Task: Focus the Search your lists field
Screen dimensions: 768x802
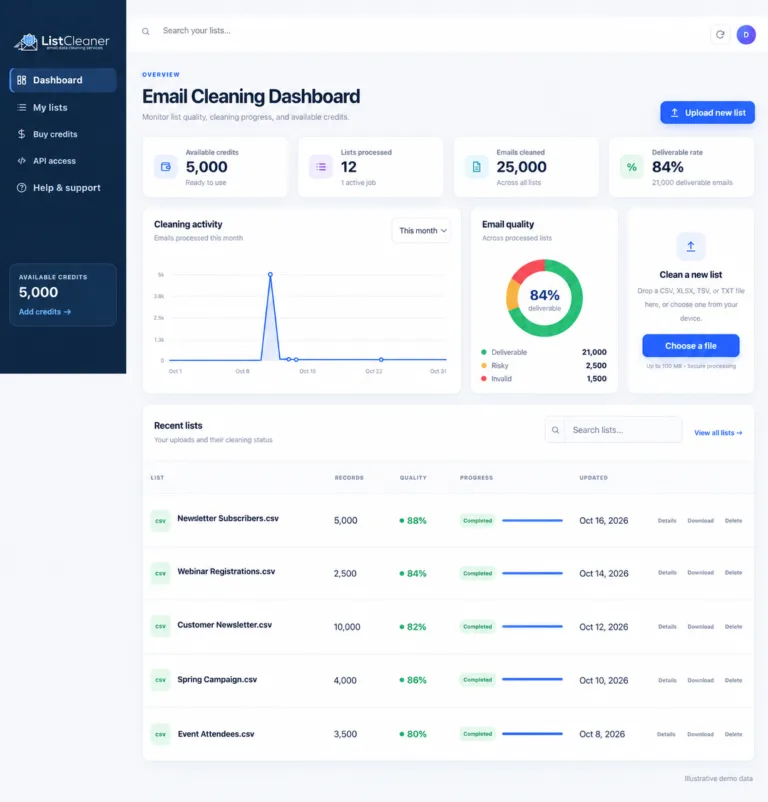Action: click(197, 31)
